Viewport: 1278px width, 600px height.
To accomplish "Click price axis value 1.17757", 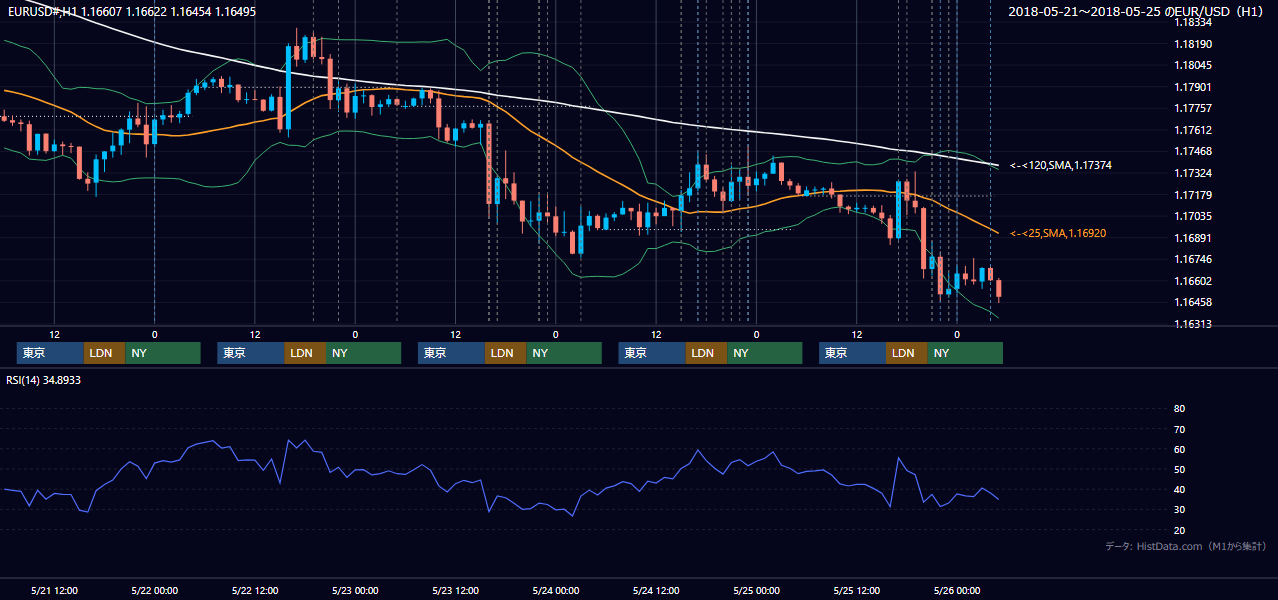I will 1192,108.
